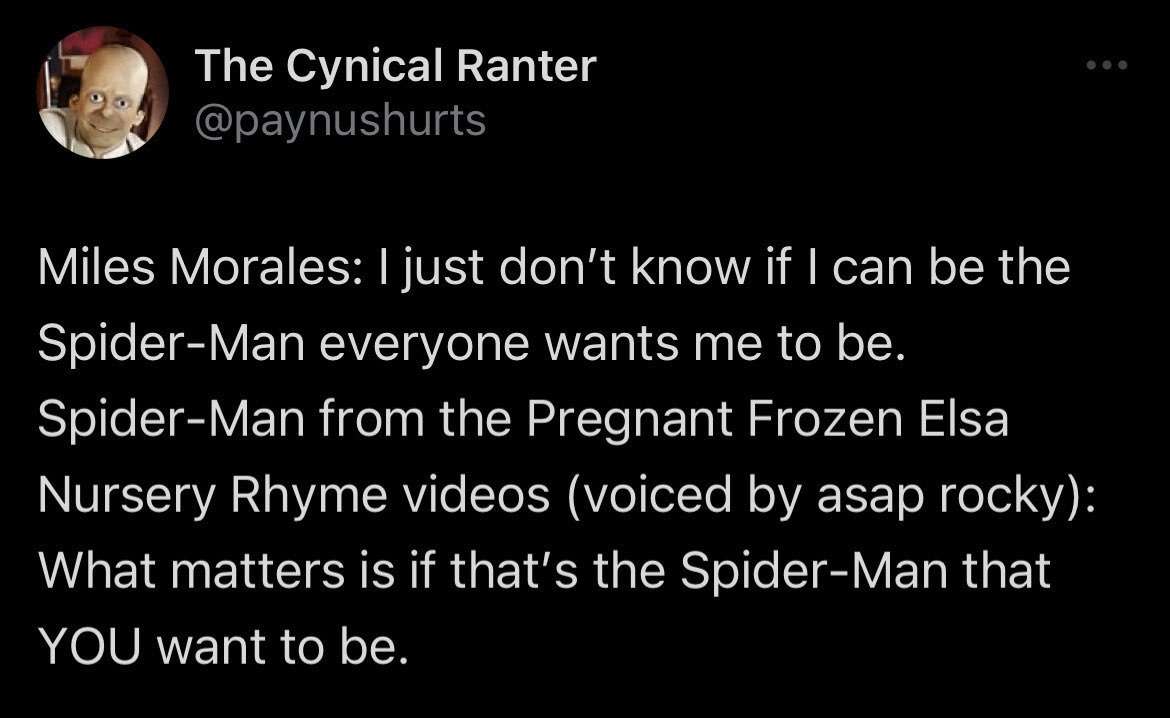Viewport: 1170px width, 718px height.
Task: Open The Cynical Ranter's profile avatar
Action: pyautogui.click(x=102, y=93)
